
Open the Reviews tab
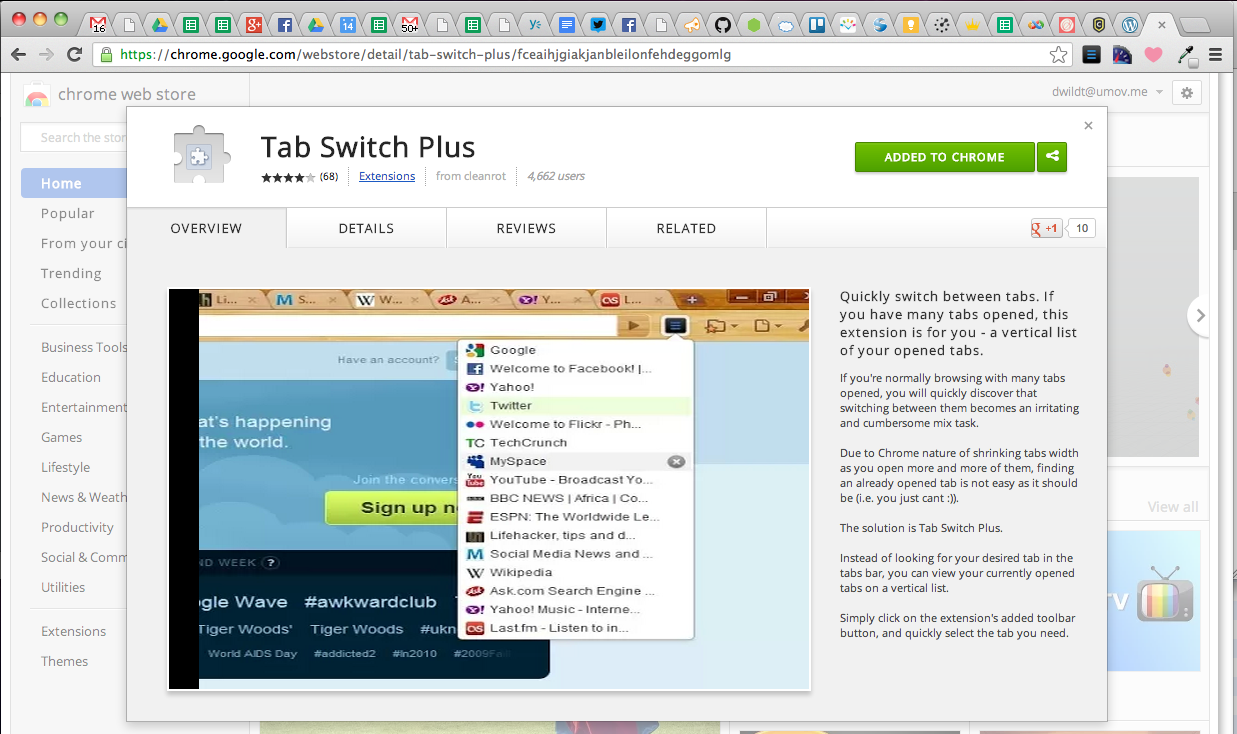point(526,228)
